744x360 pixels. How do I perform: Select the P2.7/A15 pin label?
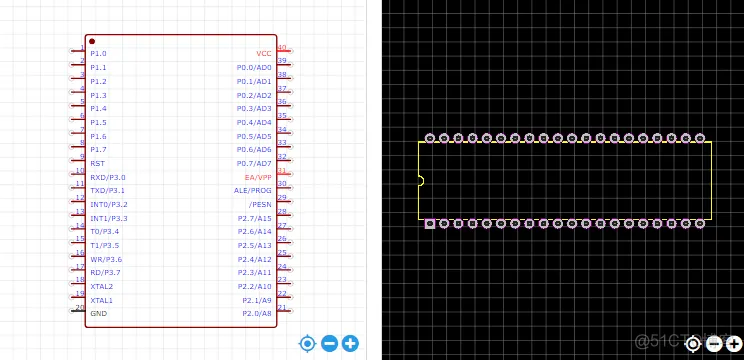[255, 219]
